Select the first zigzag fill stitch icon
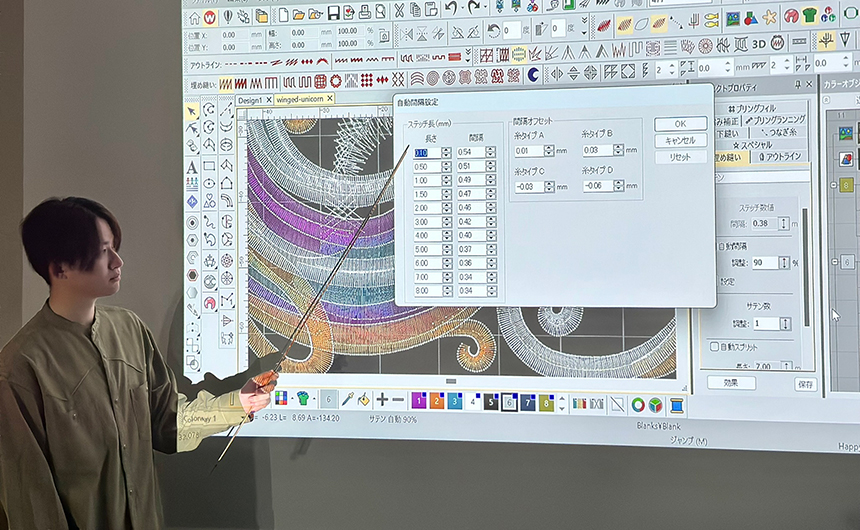The width and height of the screenshot is (860, 530). tap(225, 84)
